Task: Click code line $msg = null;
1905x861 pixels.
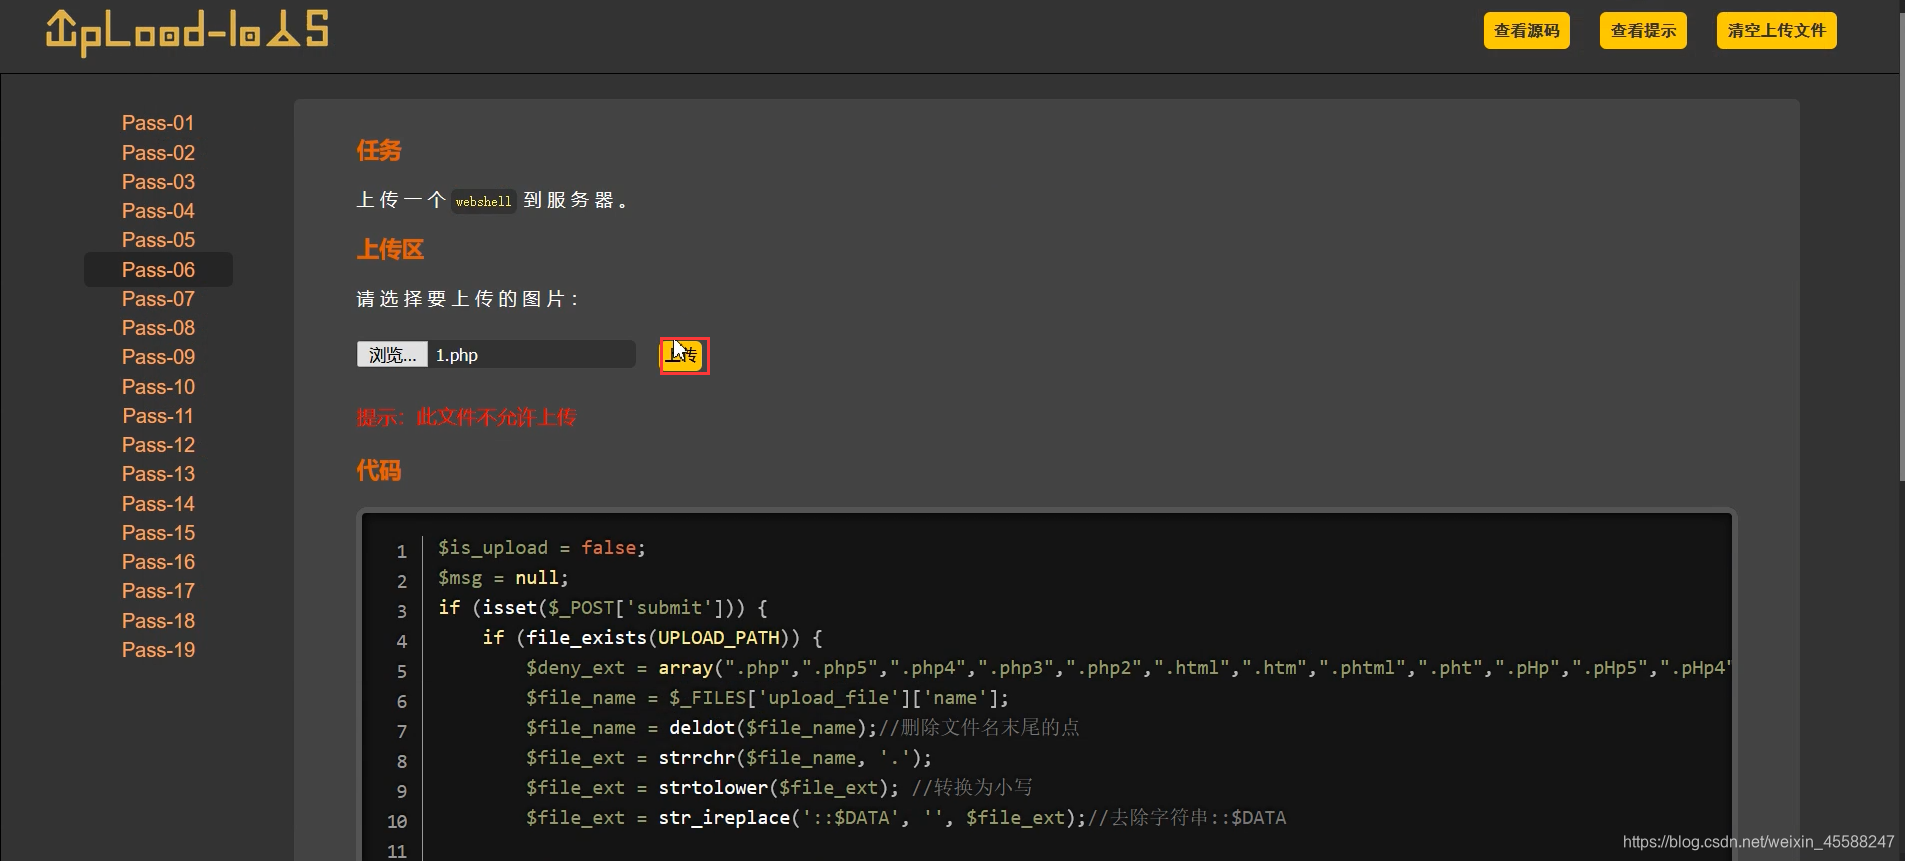Action: point(503,578)
